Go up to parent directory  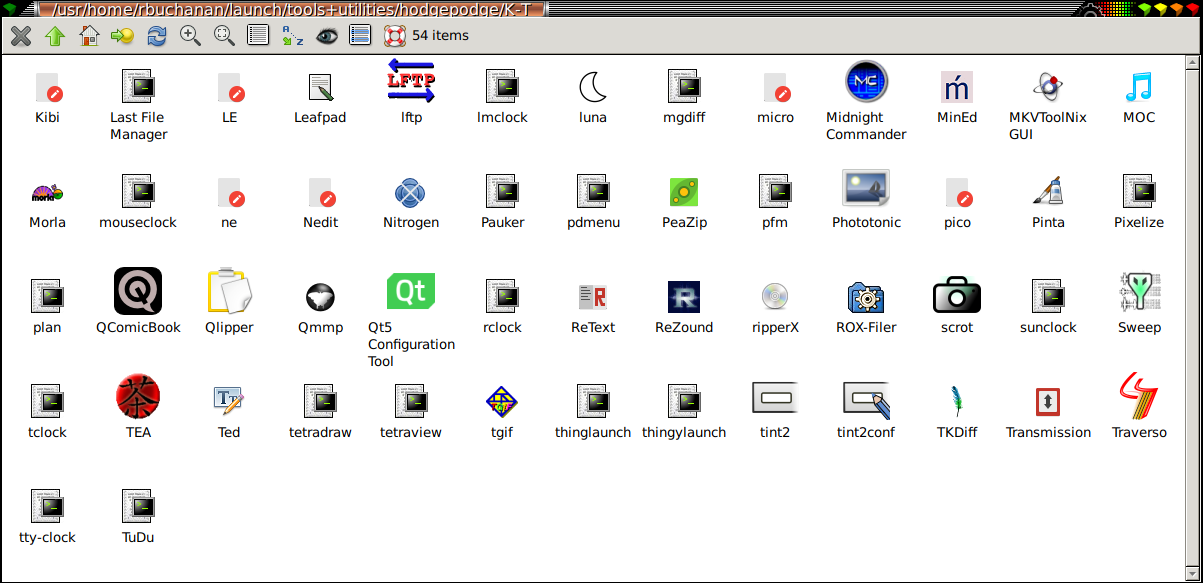55,36
